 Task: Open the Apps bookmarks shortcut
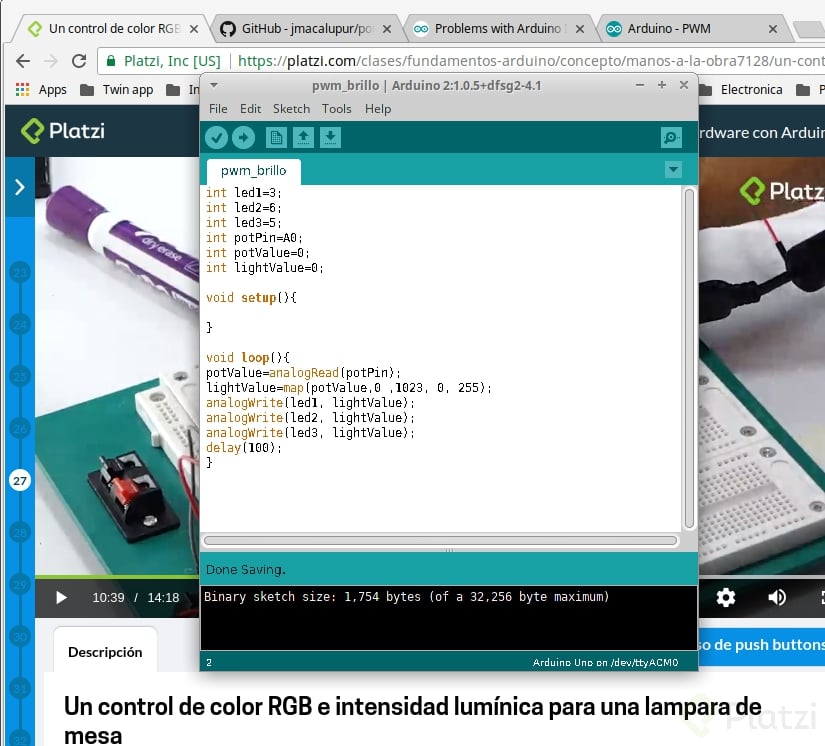(41, 89)
